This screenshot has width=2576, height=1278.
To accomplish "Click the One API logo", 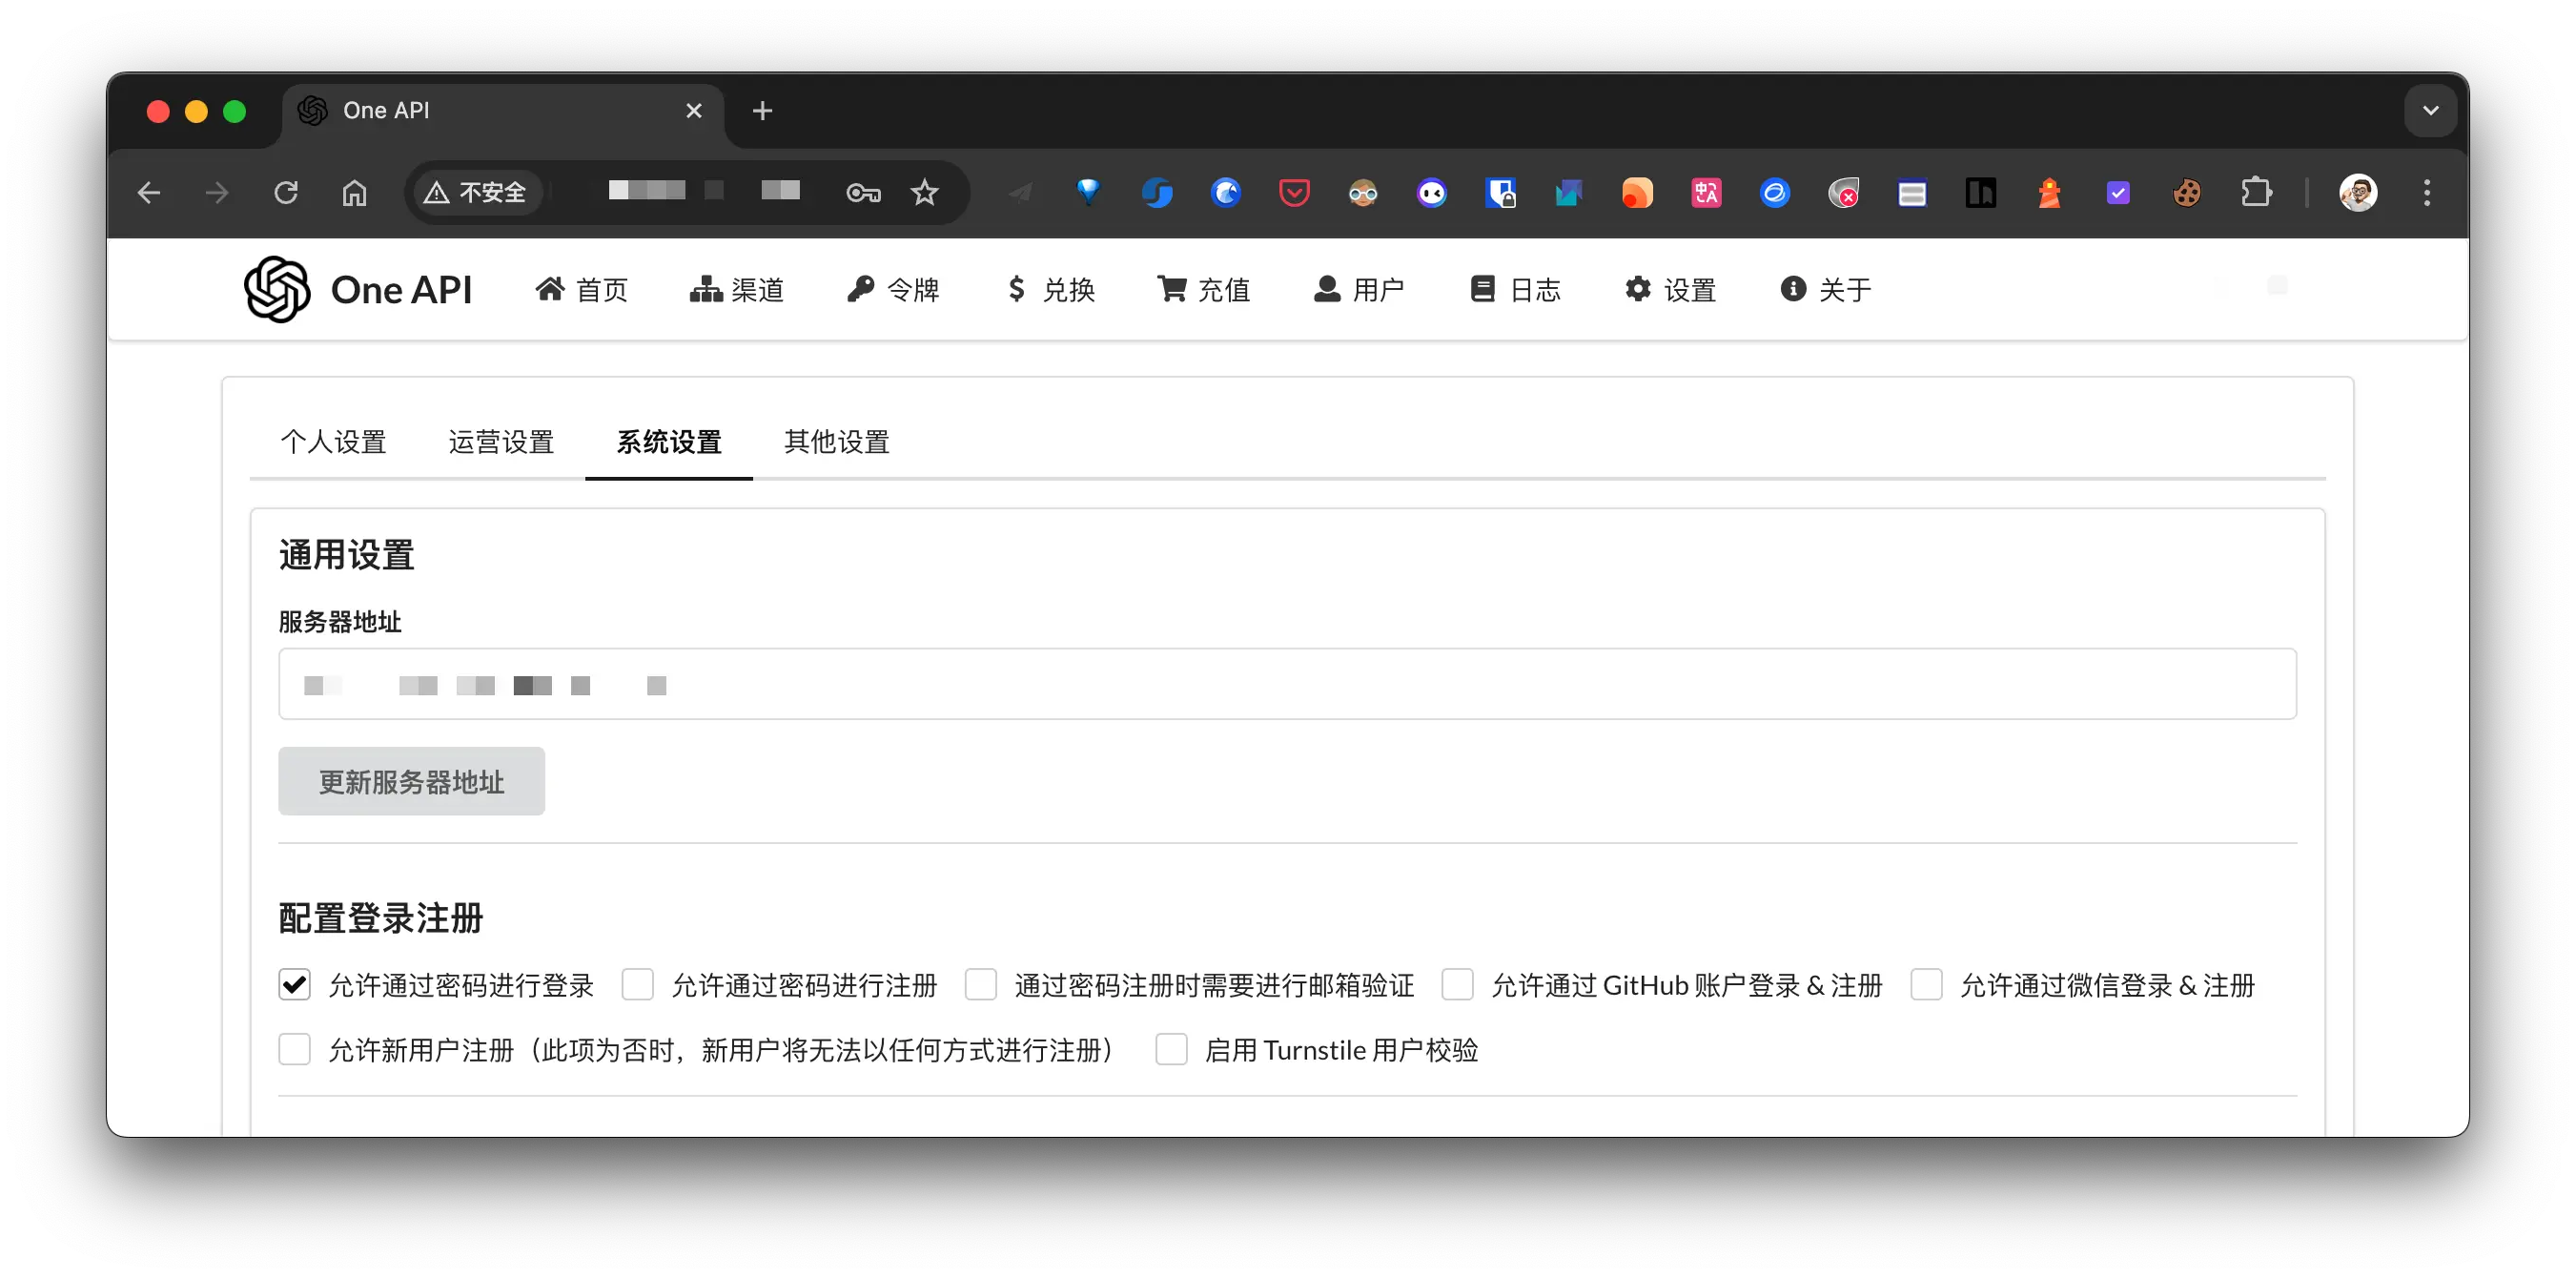I will [276, 289].
